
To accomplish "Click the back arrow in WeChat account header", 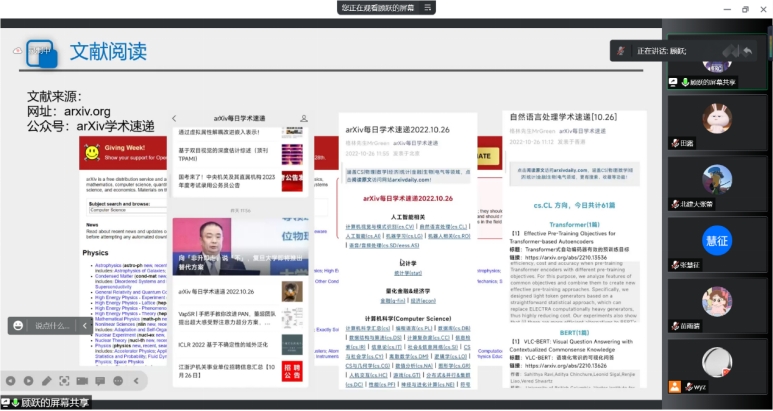I will (x=175, y=118).
